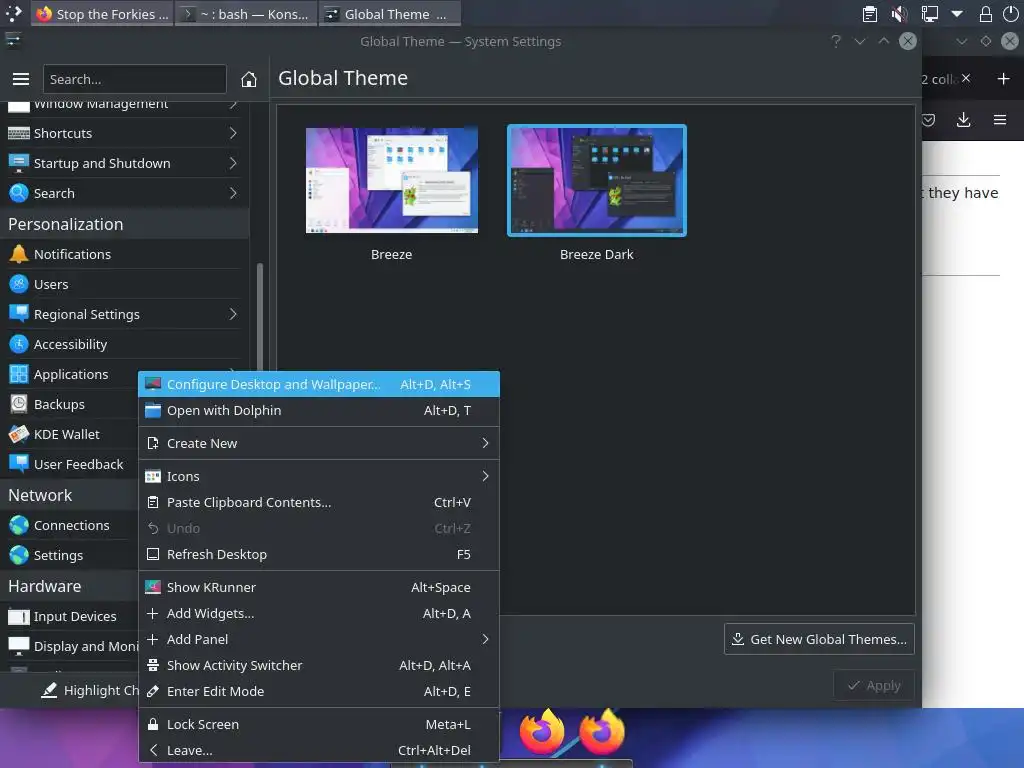Open the KDE application launcher icon
The image size is (1024, 768).
coord(14,14)
